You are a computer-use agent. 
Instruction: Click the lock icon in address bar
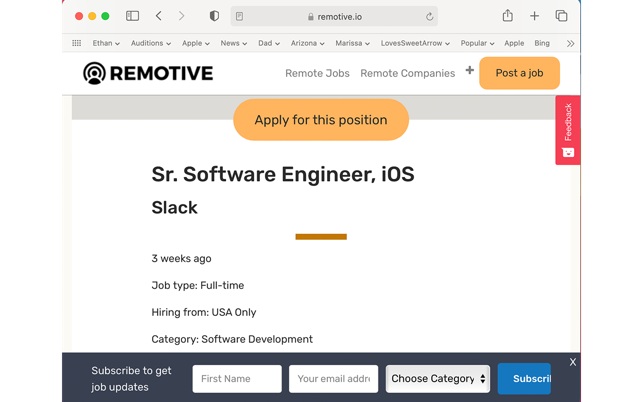tap(311, 17)
